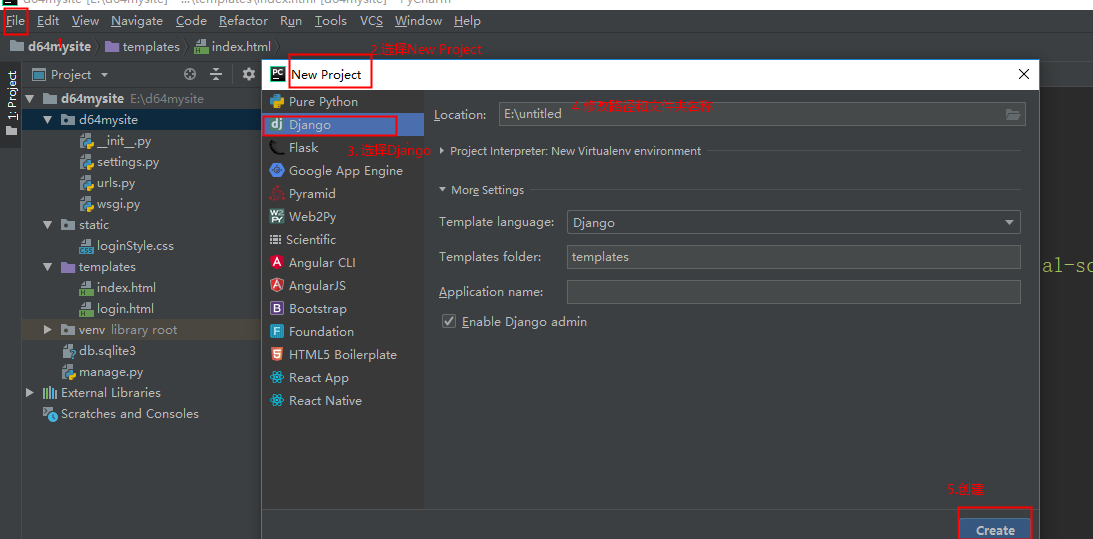The width and height of the screenshot is (1093, 539).
Task: Expand External Libraries node
Action: coord(29,393)
